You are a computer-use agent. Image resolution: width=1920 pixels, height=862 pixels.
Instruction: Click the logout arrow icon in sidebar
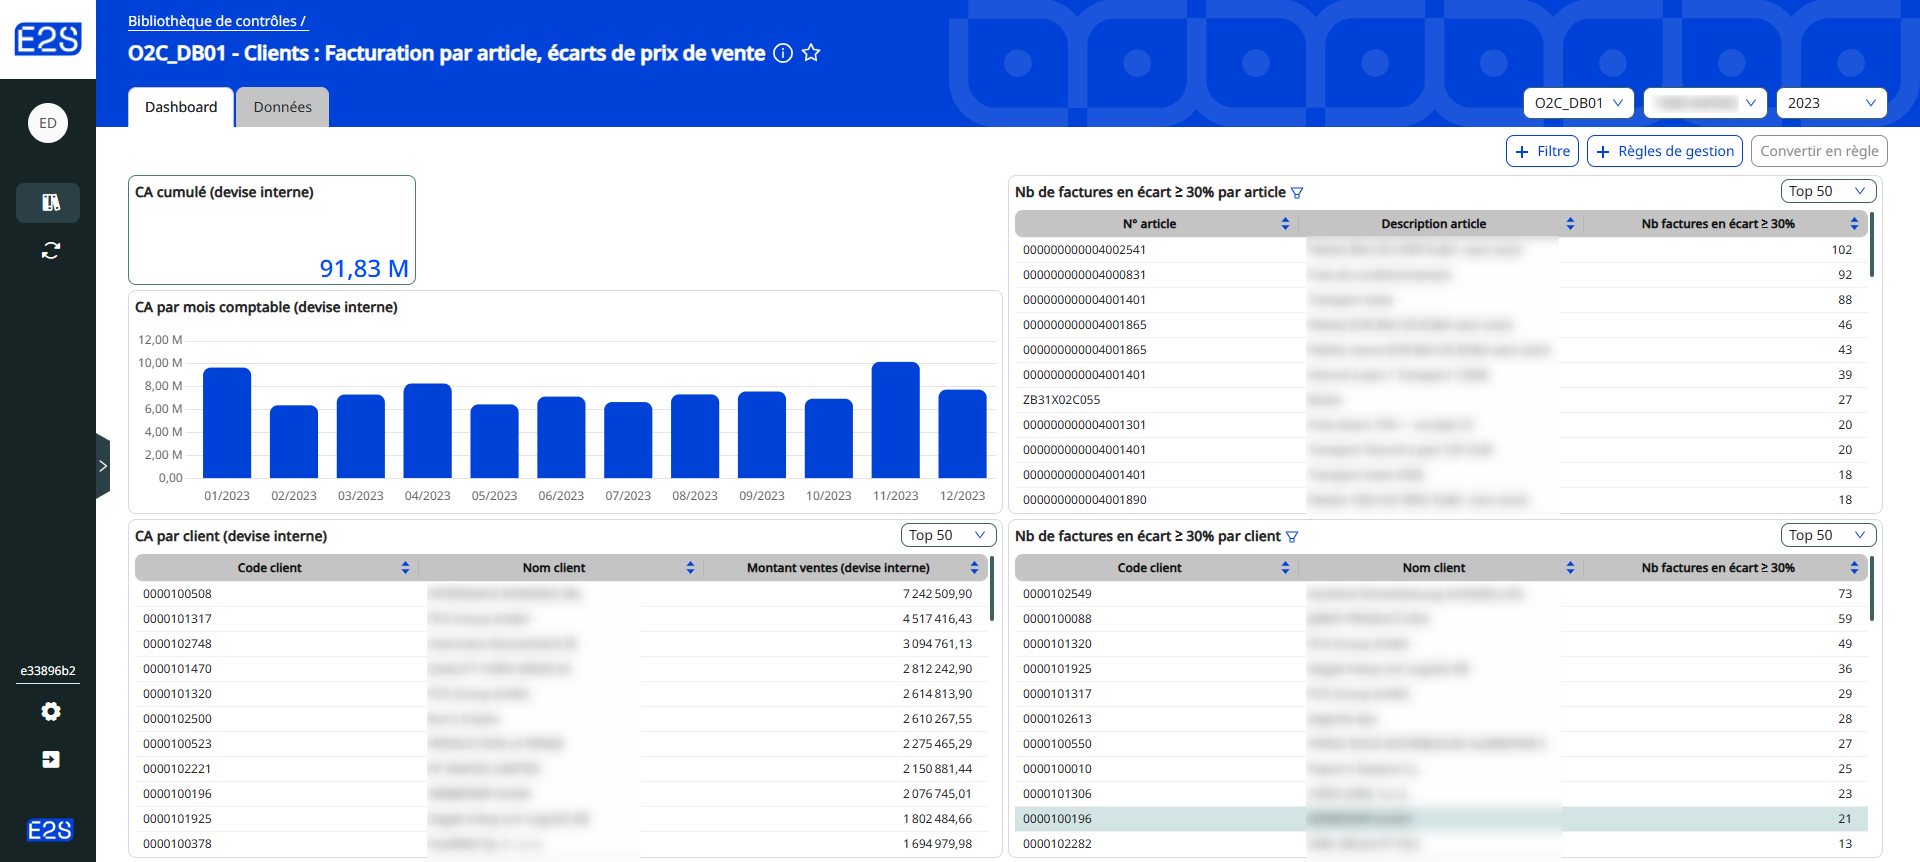[51, 759]
